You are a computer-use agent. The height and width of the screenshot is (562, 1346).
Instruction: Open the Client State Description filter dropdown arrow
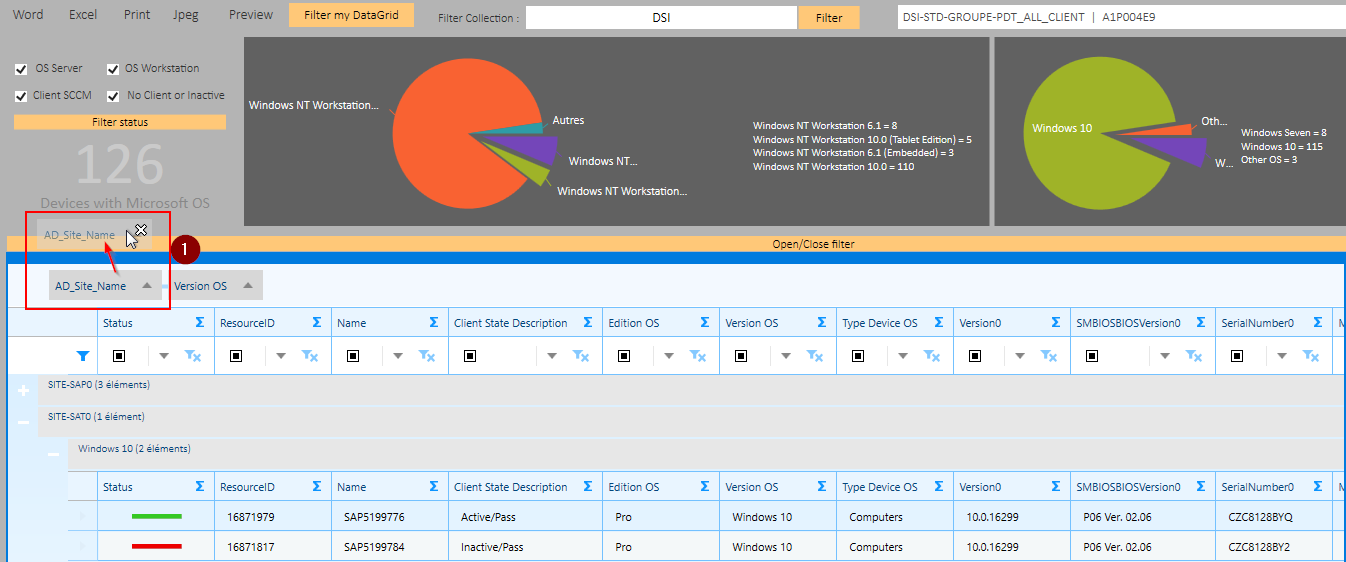click(553, 356)
